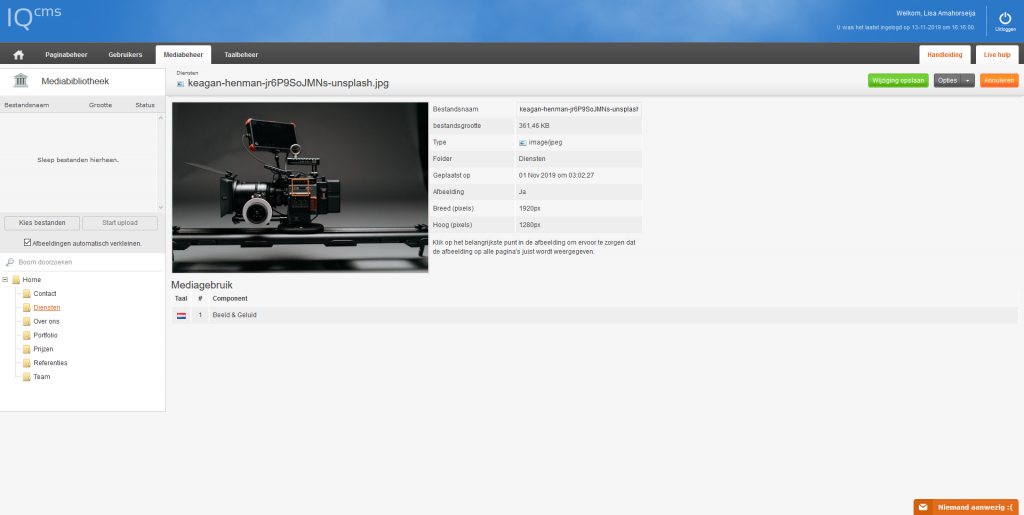Click the Uitloggen power icon
The height and width of the screenshot is (515, 1024).
point(1005,19)
